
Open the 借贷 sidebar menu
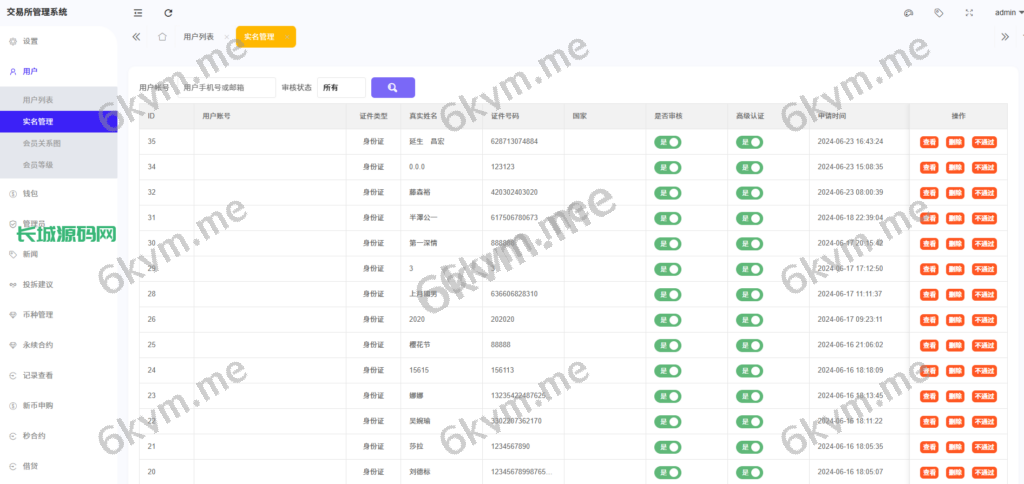[59, 466]
